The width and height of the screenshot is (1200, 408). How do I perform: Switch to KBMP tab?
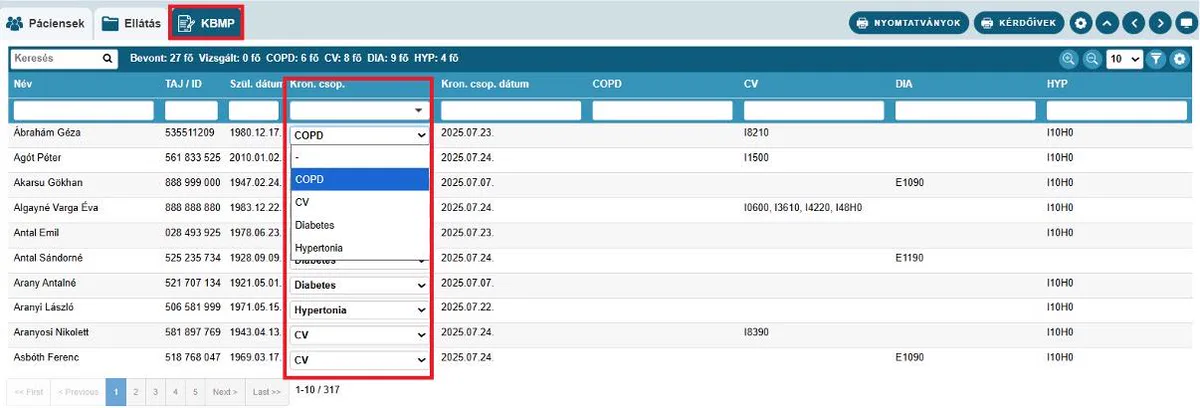coord(207,22)
